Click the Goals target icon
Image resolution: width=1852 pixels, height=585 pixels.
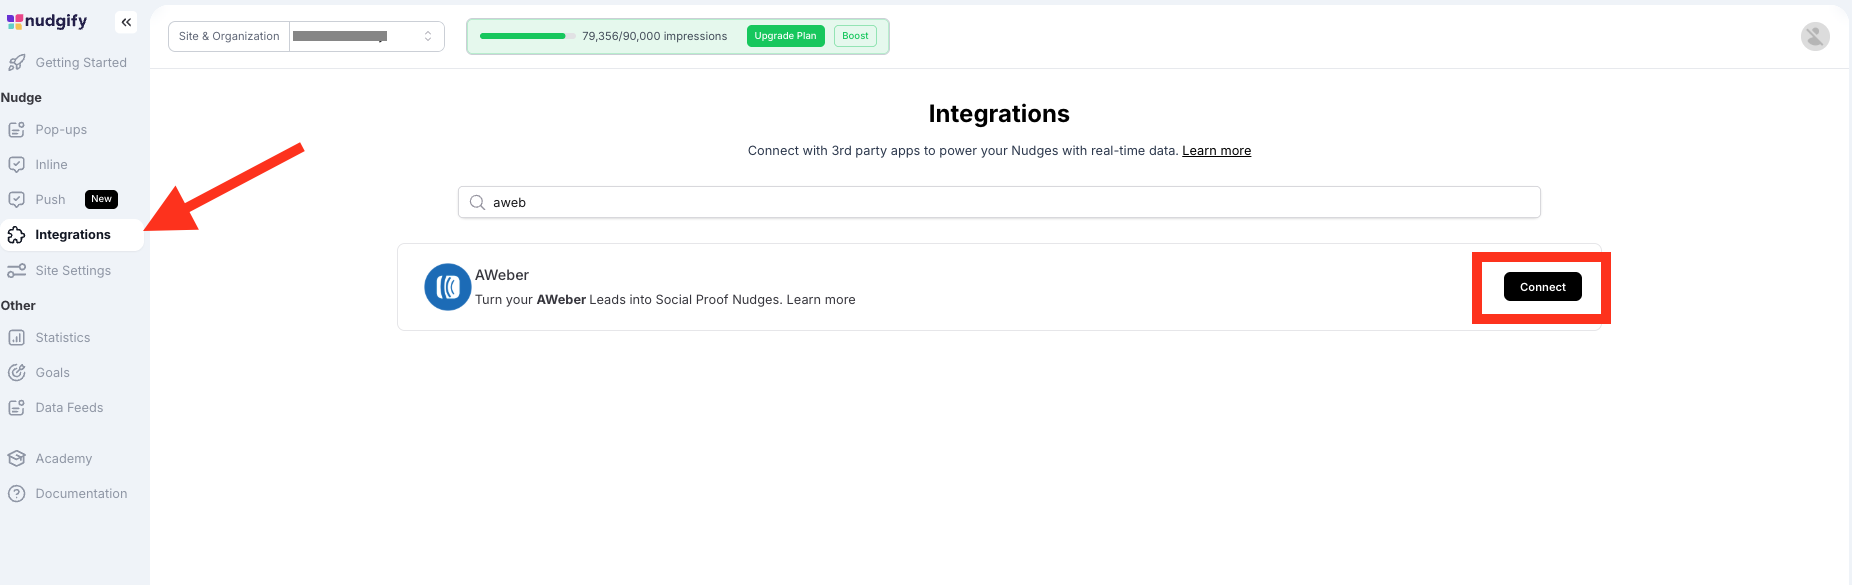16,373
